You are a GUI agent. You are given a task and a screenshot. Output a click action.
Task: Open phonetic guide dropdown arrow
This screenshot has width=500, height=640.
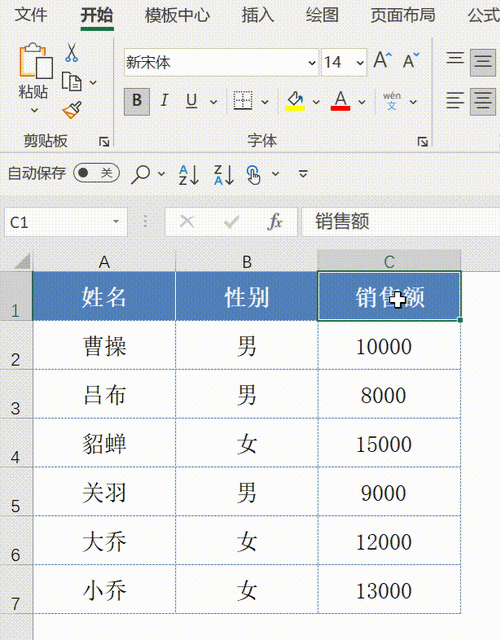413,102
